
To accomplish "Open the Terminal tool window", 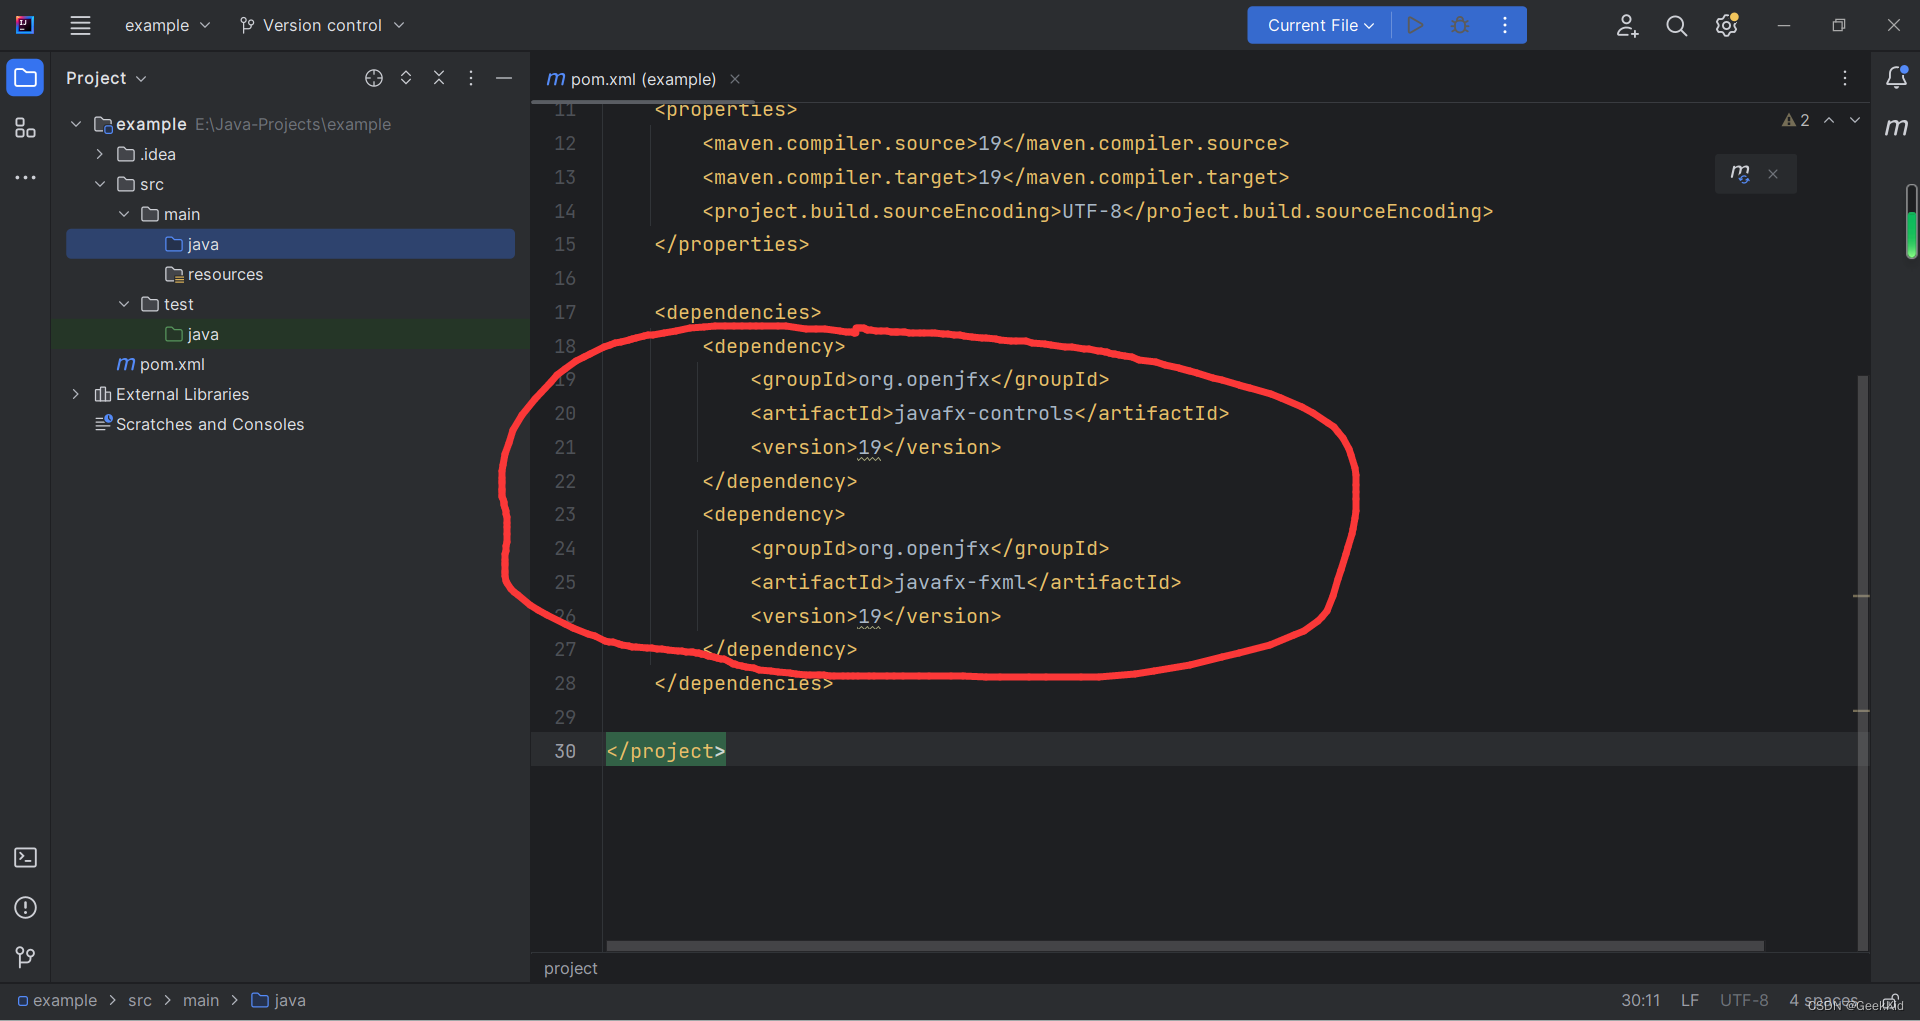I will click(25, 858).
